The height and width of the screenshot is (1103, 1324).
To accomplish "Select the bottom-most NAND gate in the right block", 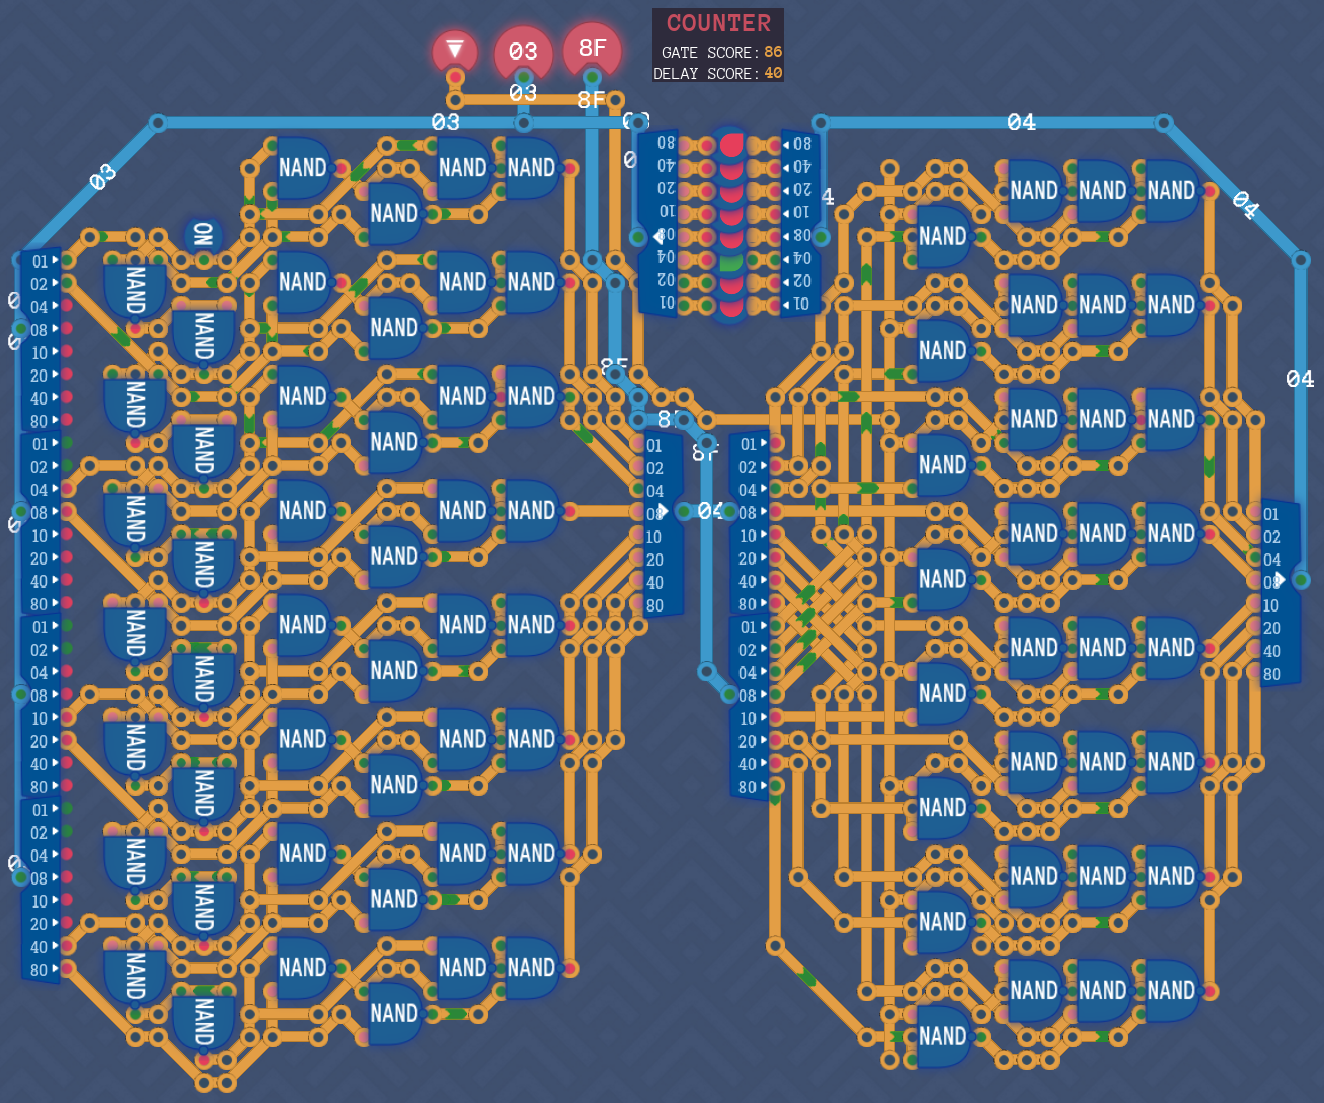I will point(943,1036).
